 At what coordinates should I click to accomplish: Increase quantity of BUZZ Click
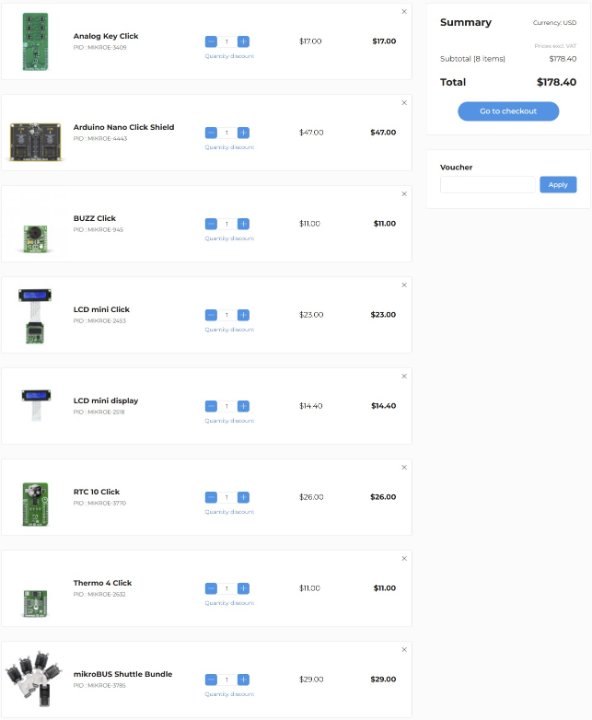pyautogui.click(x=243, y=224)
